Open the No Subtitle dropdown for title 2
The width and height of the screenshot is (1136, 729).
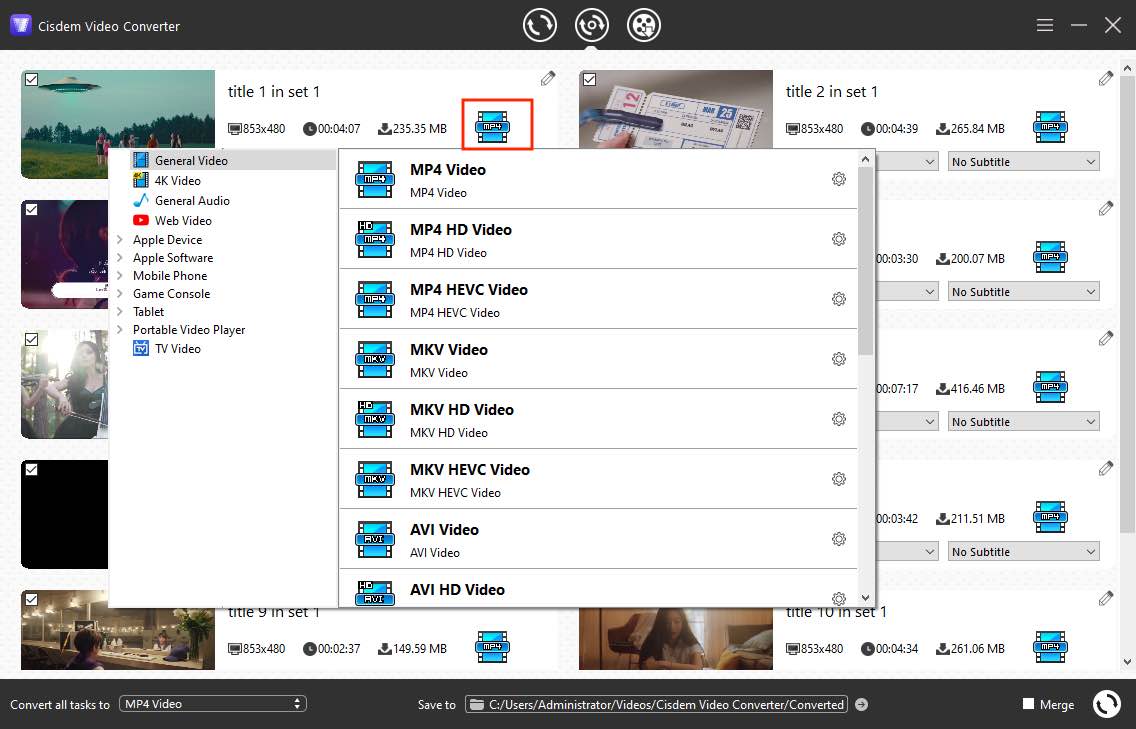1023,162
